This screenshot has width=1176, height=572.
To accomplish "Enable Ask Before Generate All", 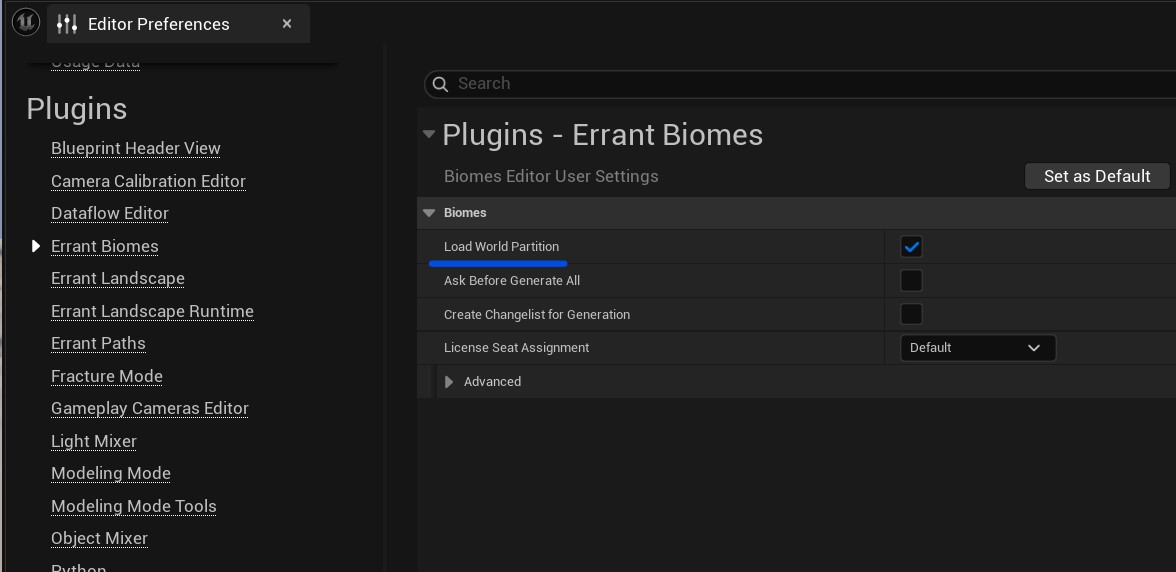I will (x=911, y=281).
